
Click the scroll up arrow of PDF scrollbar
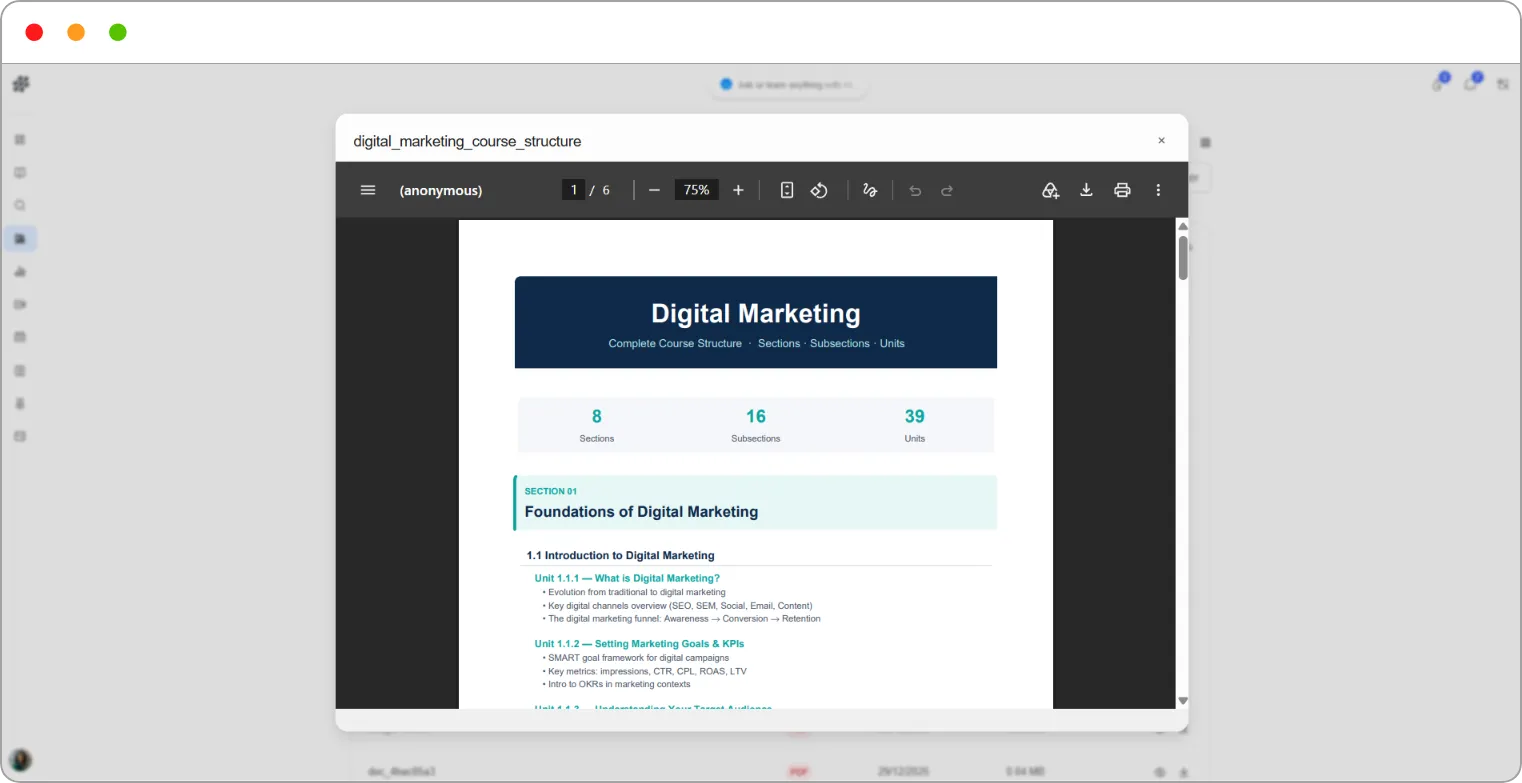pos(1183,226)
